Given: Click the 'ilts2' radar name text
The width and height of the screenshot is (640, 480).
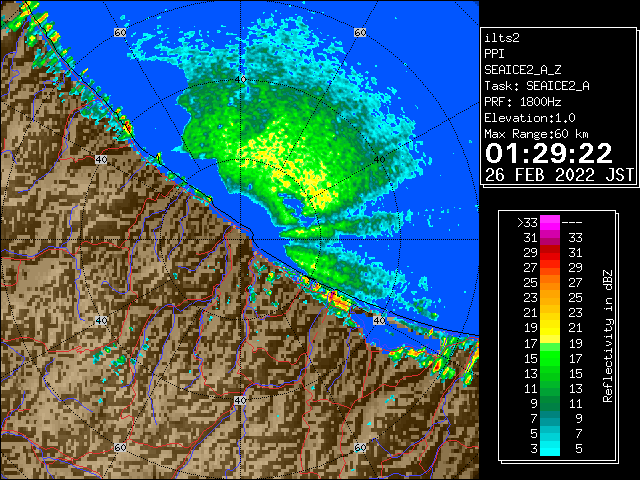Looking at the screenshot, I should coord(502,38).
